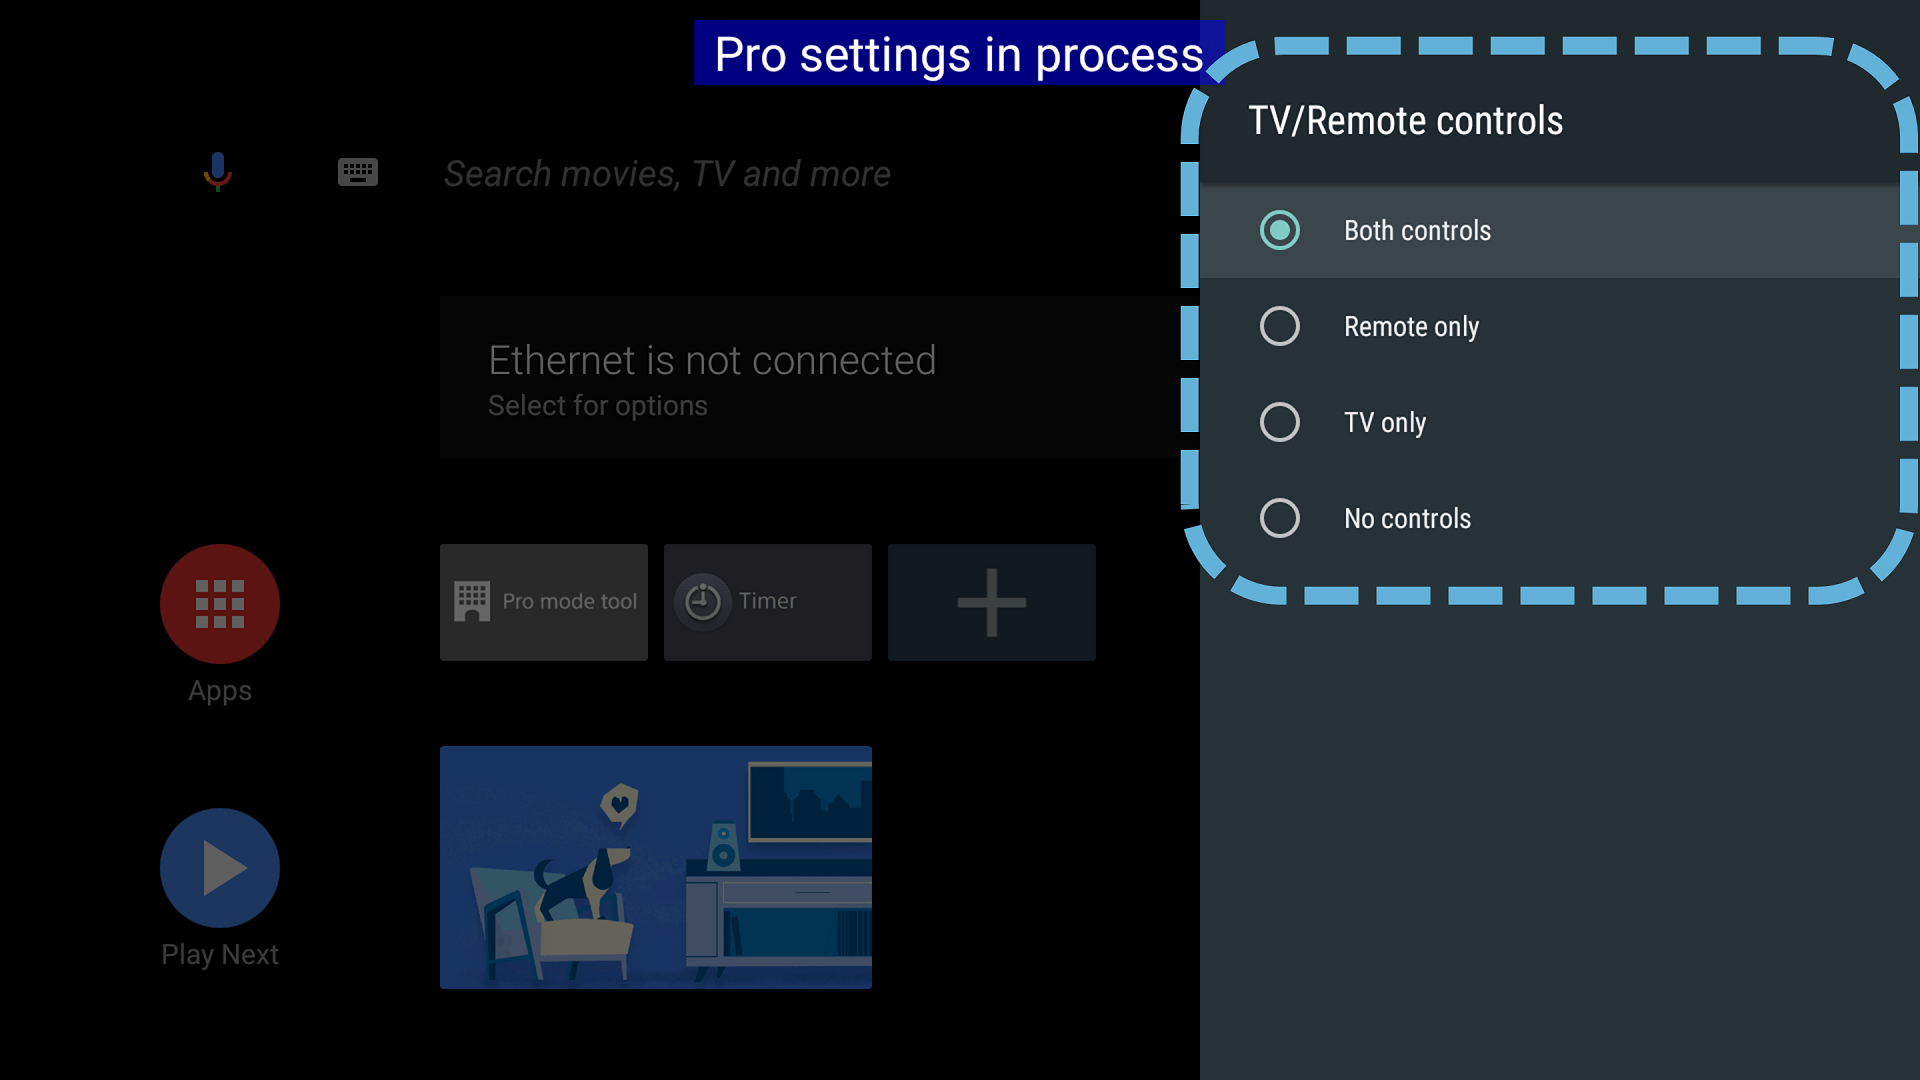
Task: Click the plus icon to add tile
Action: pos(991,602)
